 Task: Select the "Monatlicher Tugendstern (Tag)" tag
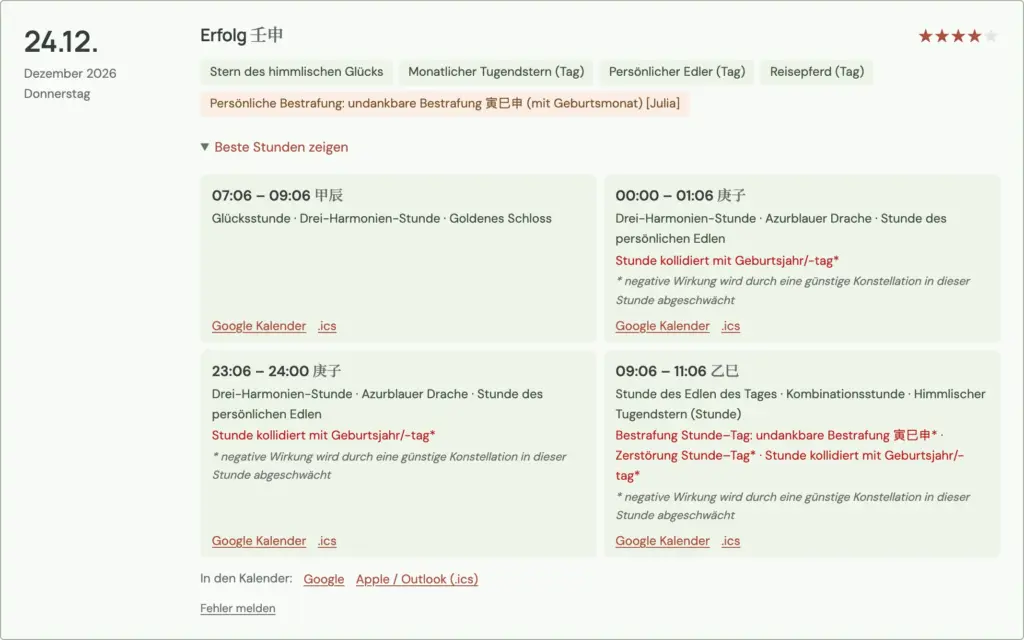[x=496, y=72]
